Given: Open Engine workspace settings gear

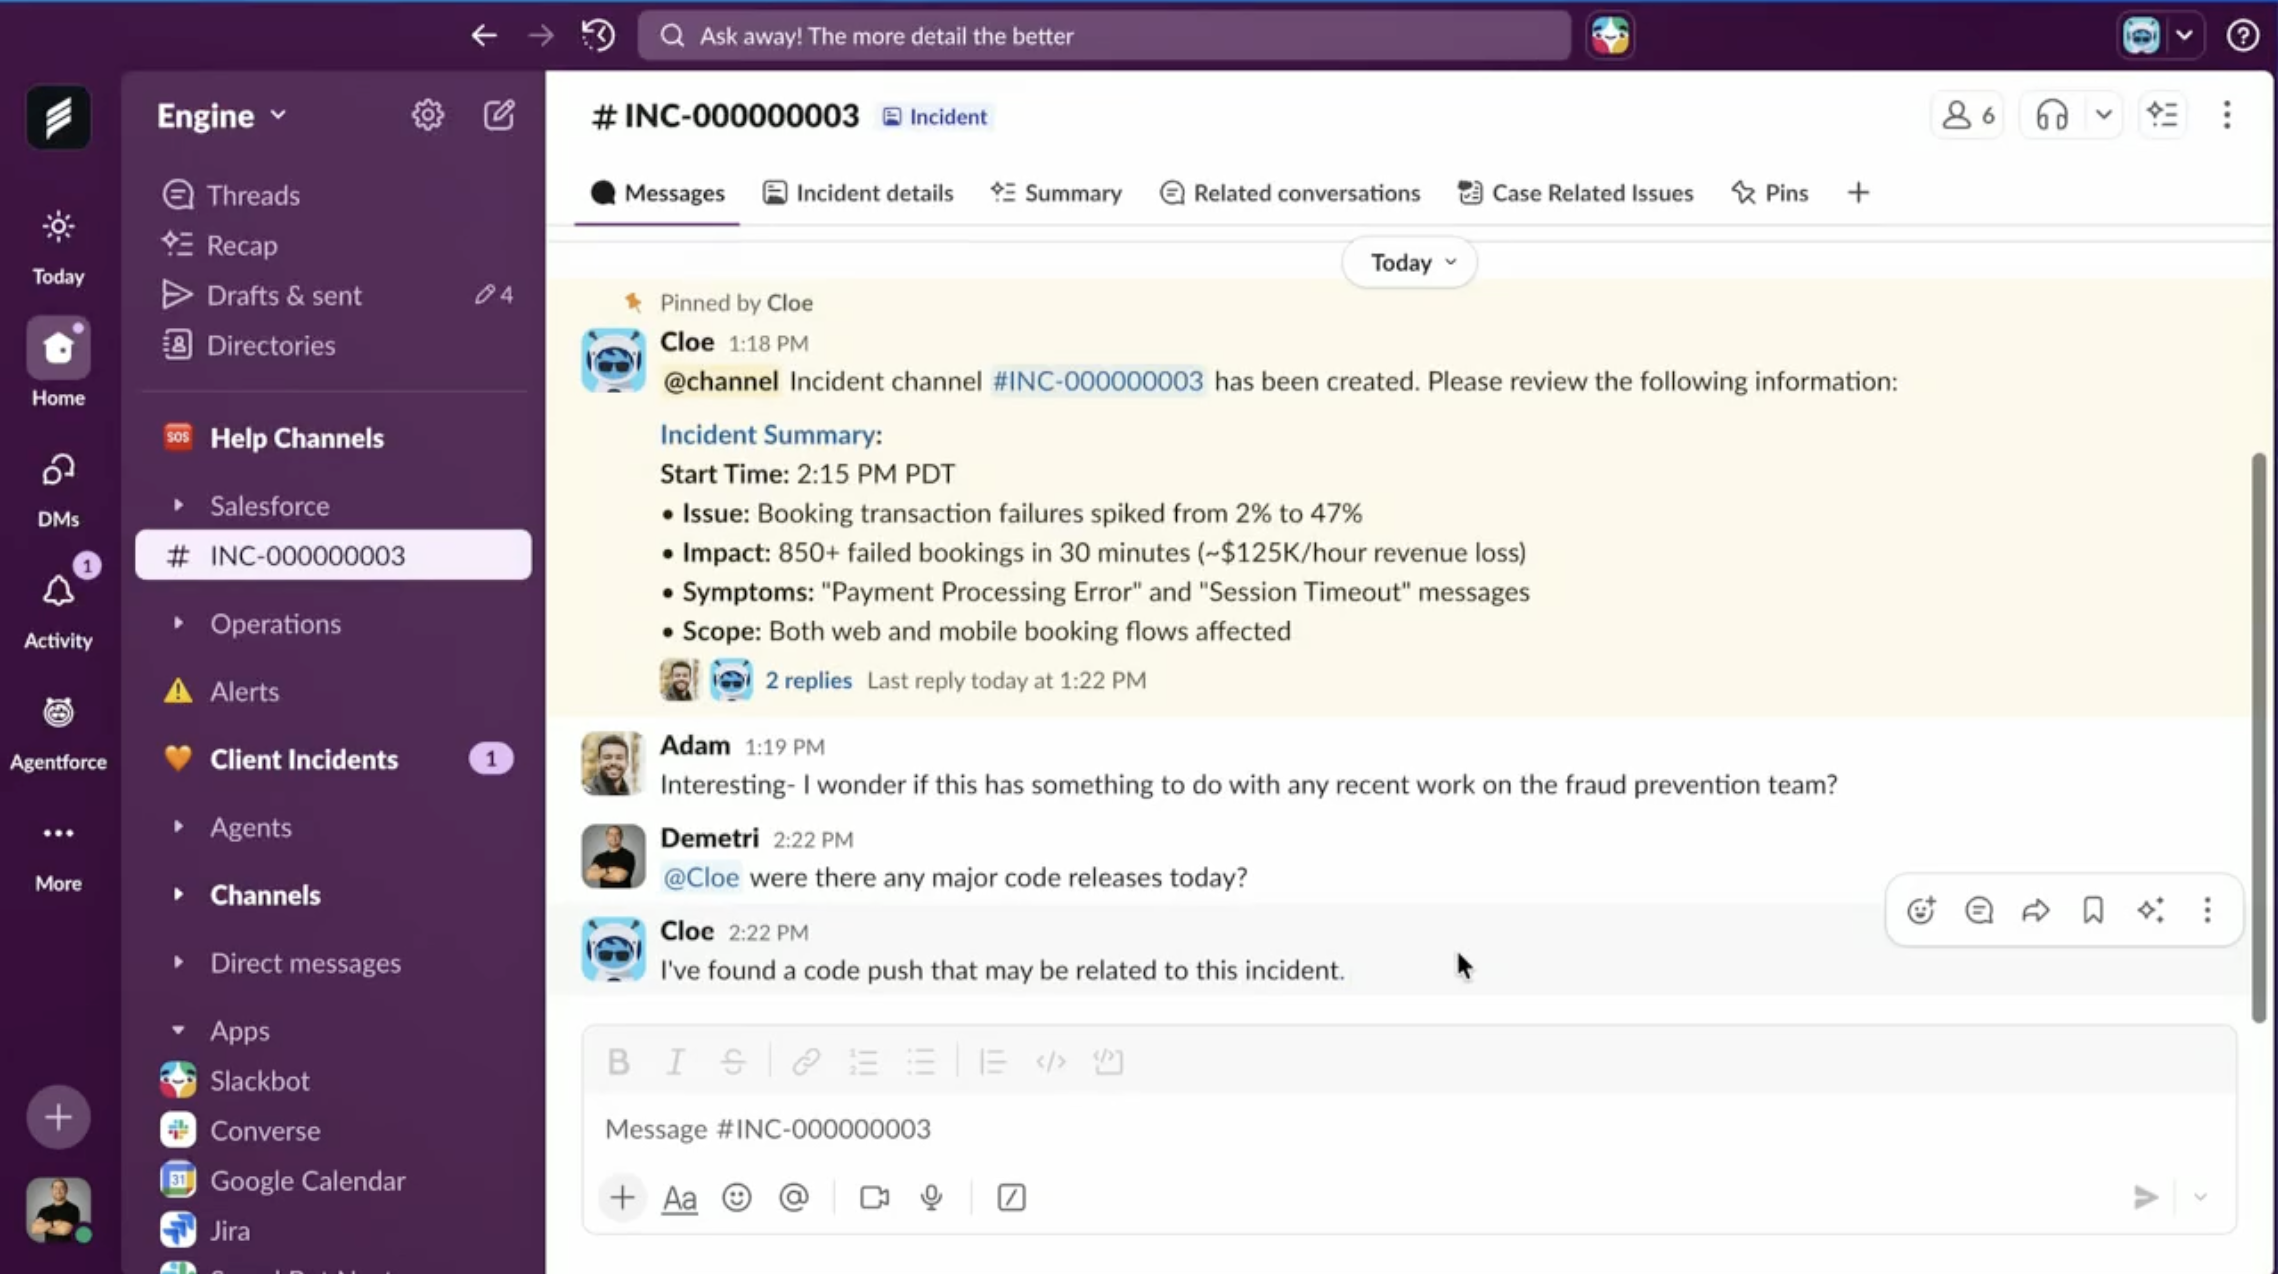Looking at the screenshot, I should pyautogui.click(x=427, y=115).
